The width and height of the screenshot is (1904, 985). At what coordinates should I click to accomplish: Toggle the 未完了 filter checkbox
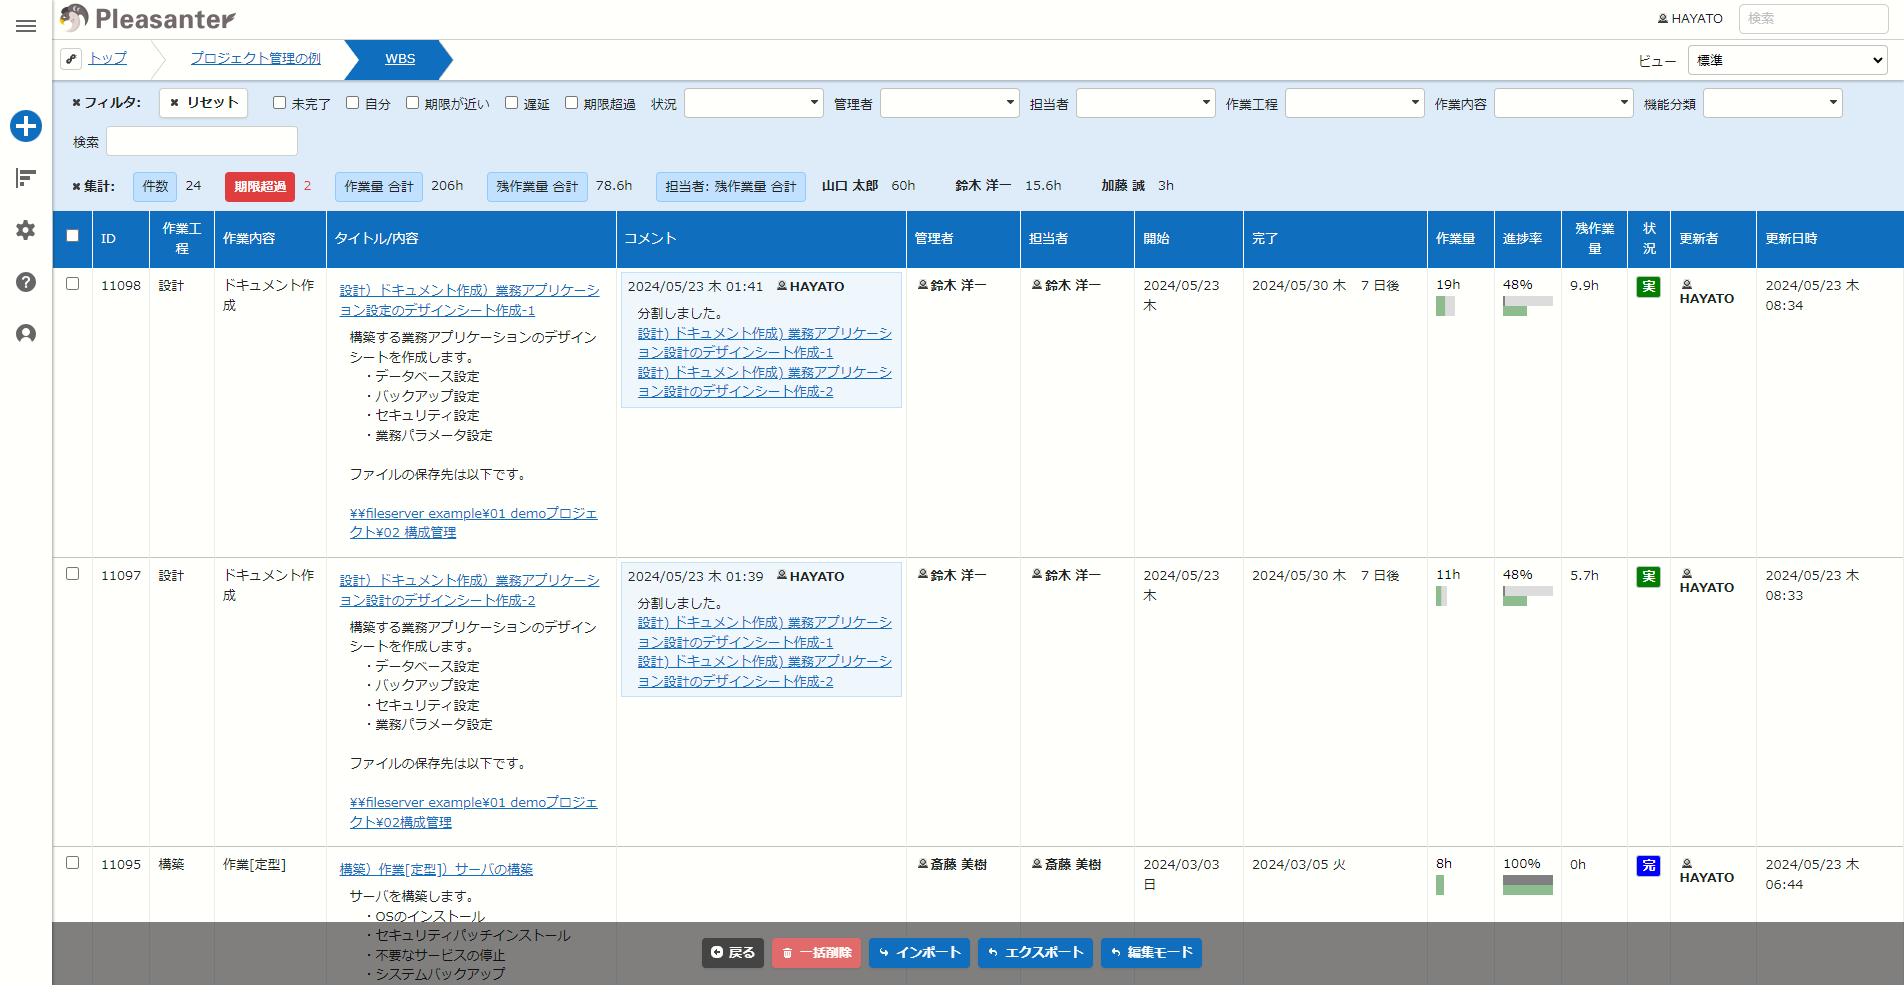[x=280, y=102]
